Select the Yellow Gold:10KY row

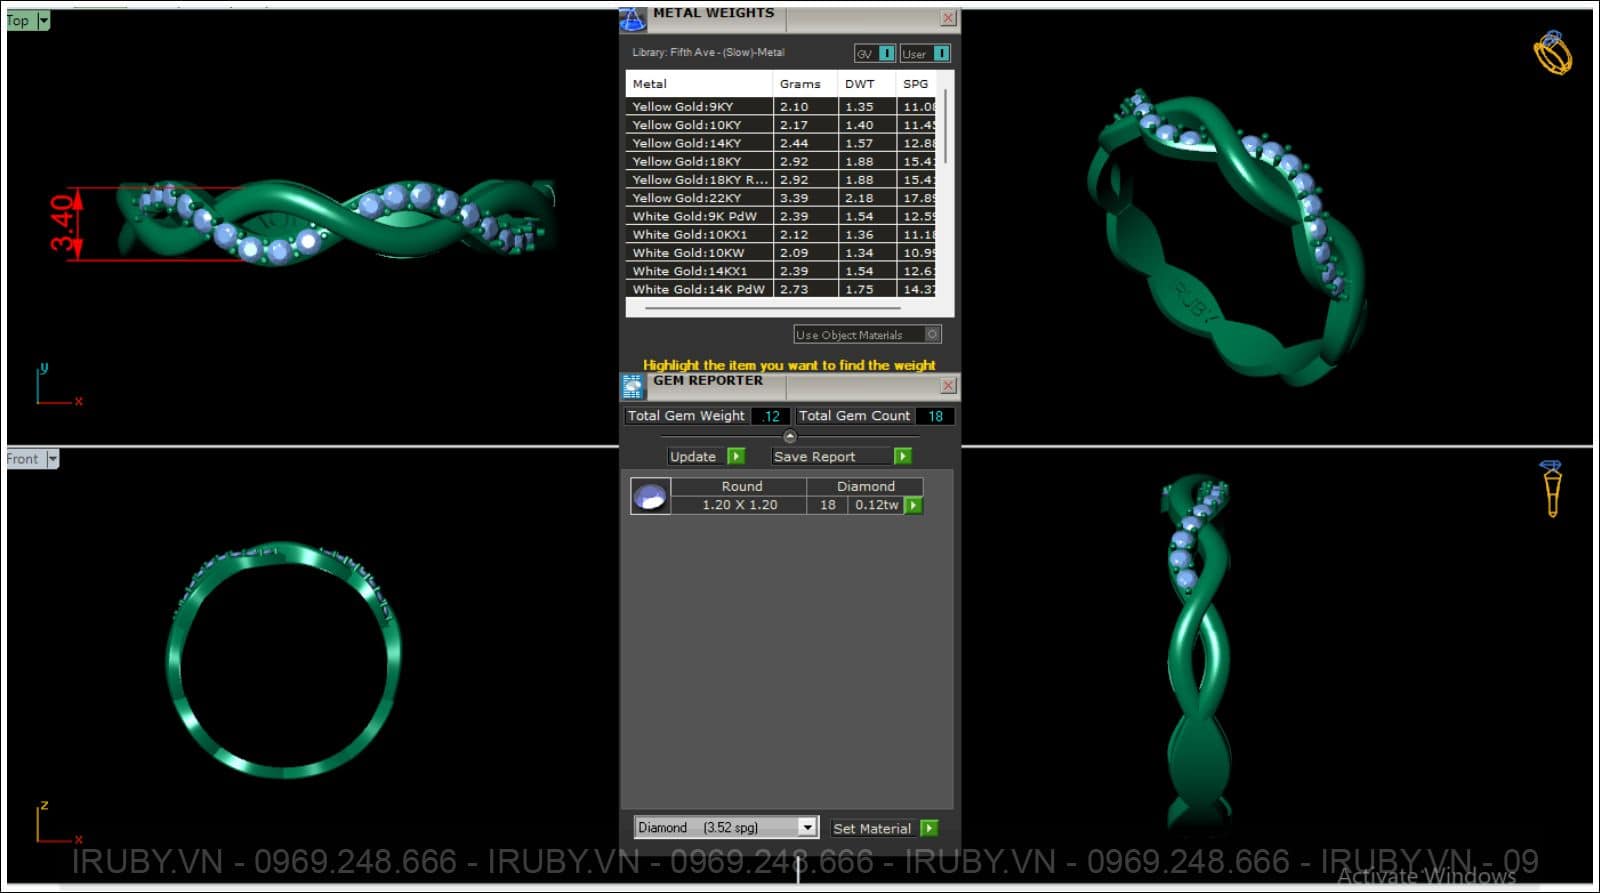(781, 125)
